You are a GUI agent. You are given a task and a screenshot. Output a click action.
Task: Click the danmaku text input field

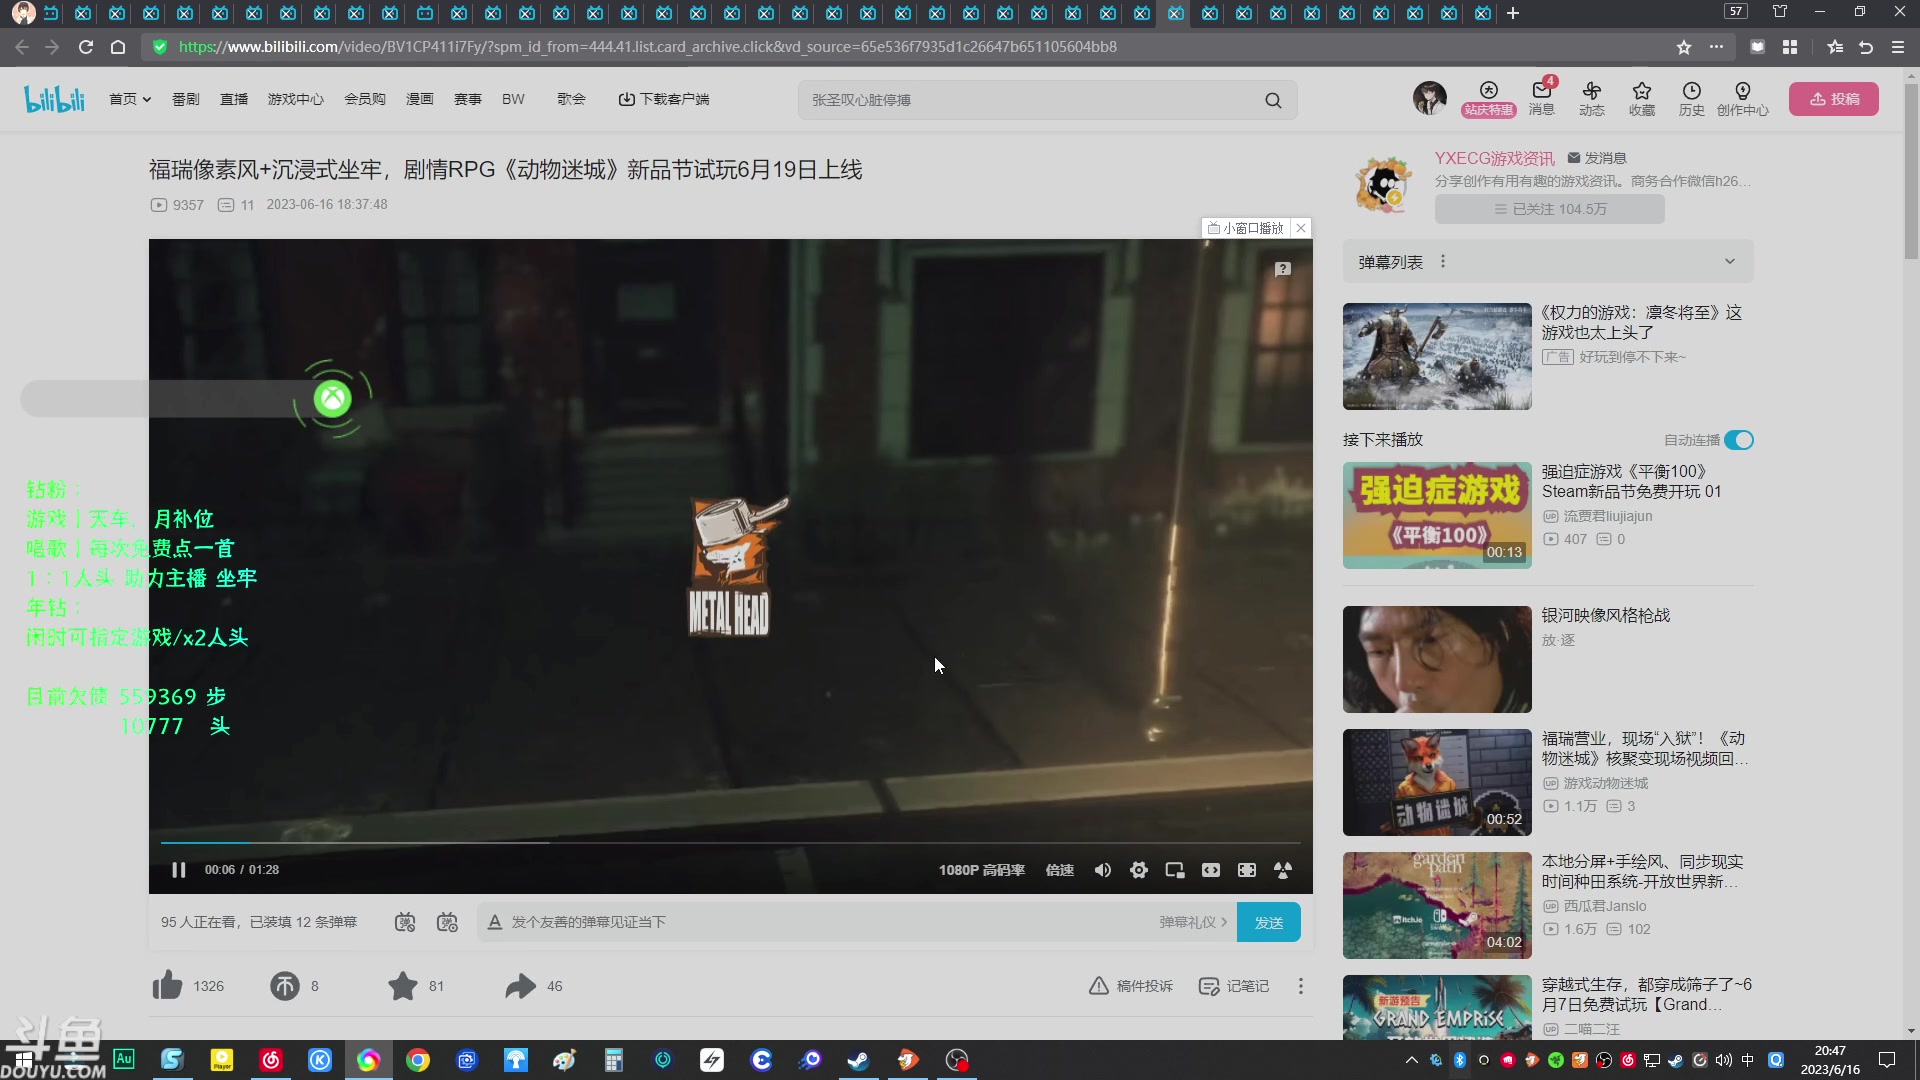(830, 922)
